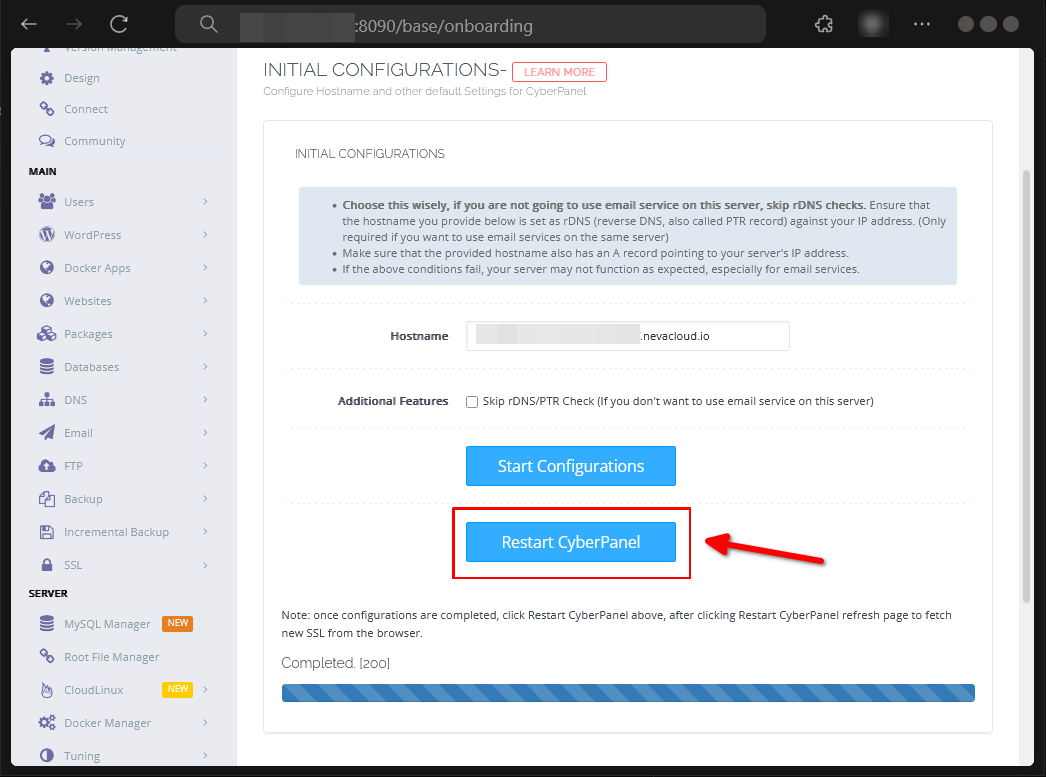Click the Hostname input field
Viewport: 1046px width, 777px height.
tap(628, 335)
